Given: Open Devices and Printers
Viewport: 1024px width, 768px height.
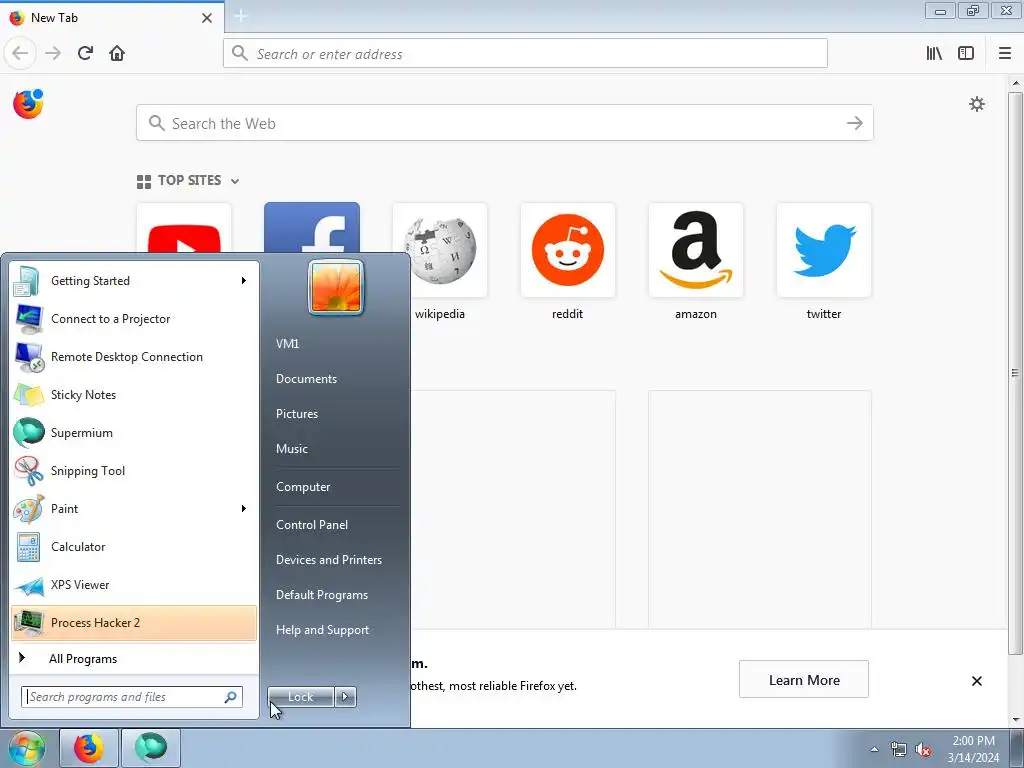Looking at the screenshot, I should (x=329, y=560).
